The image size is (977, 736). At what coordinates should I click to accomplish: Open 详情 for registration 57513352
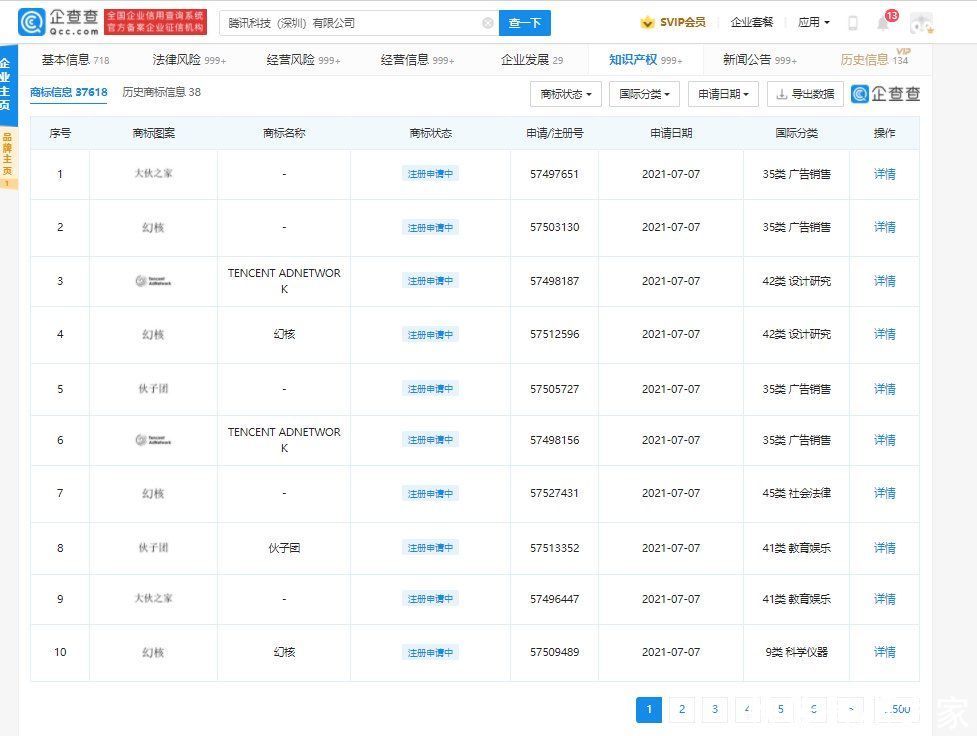click(x=884, y=548)
